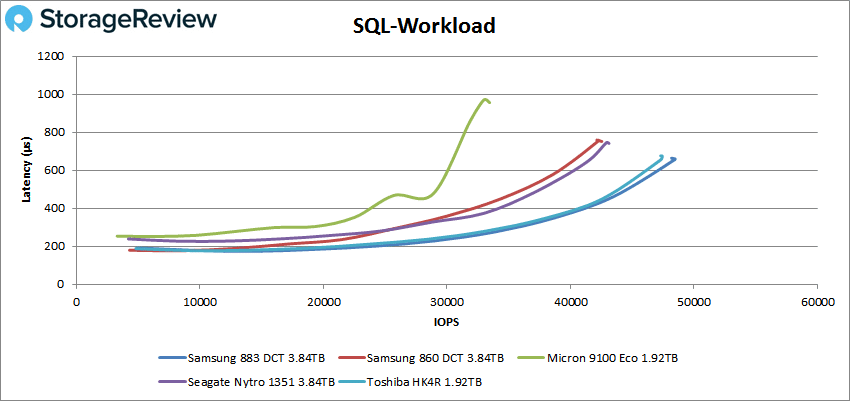The height and width of the screenshot is (401, 850).
Task: Select the Samsung 883 DCT 3.84TB legend entry
Action: point(242,358)
